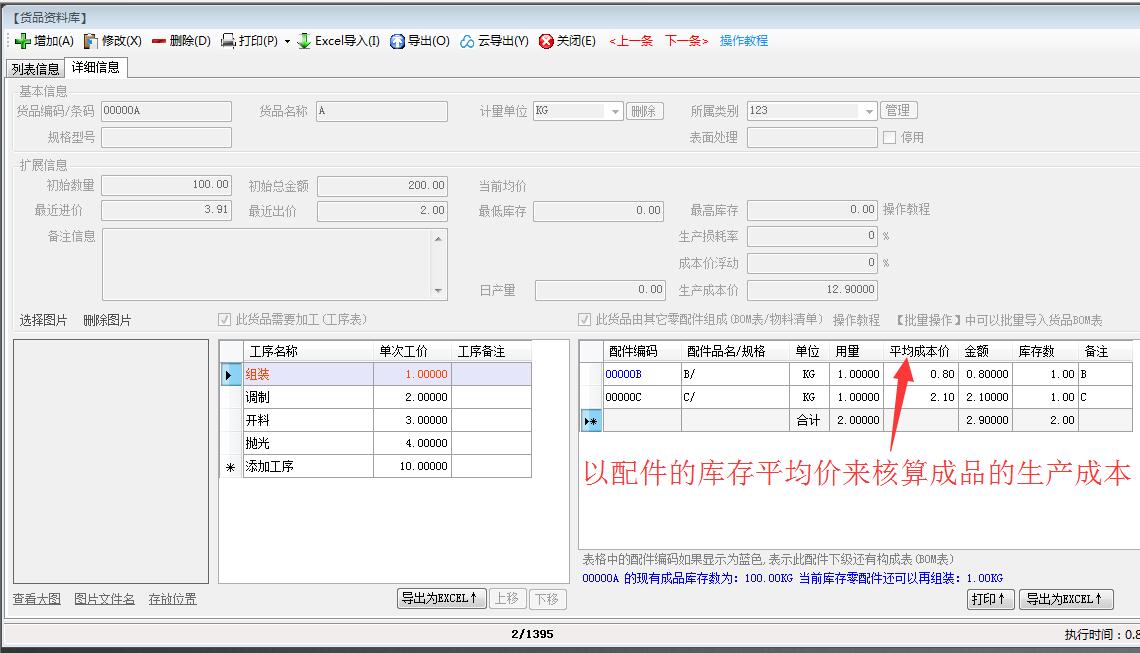Click the 管理 button next to category

coord(898,111)
